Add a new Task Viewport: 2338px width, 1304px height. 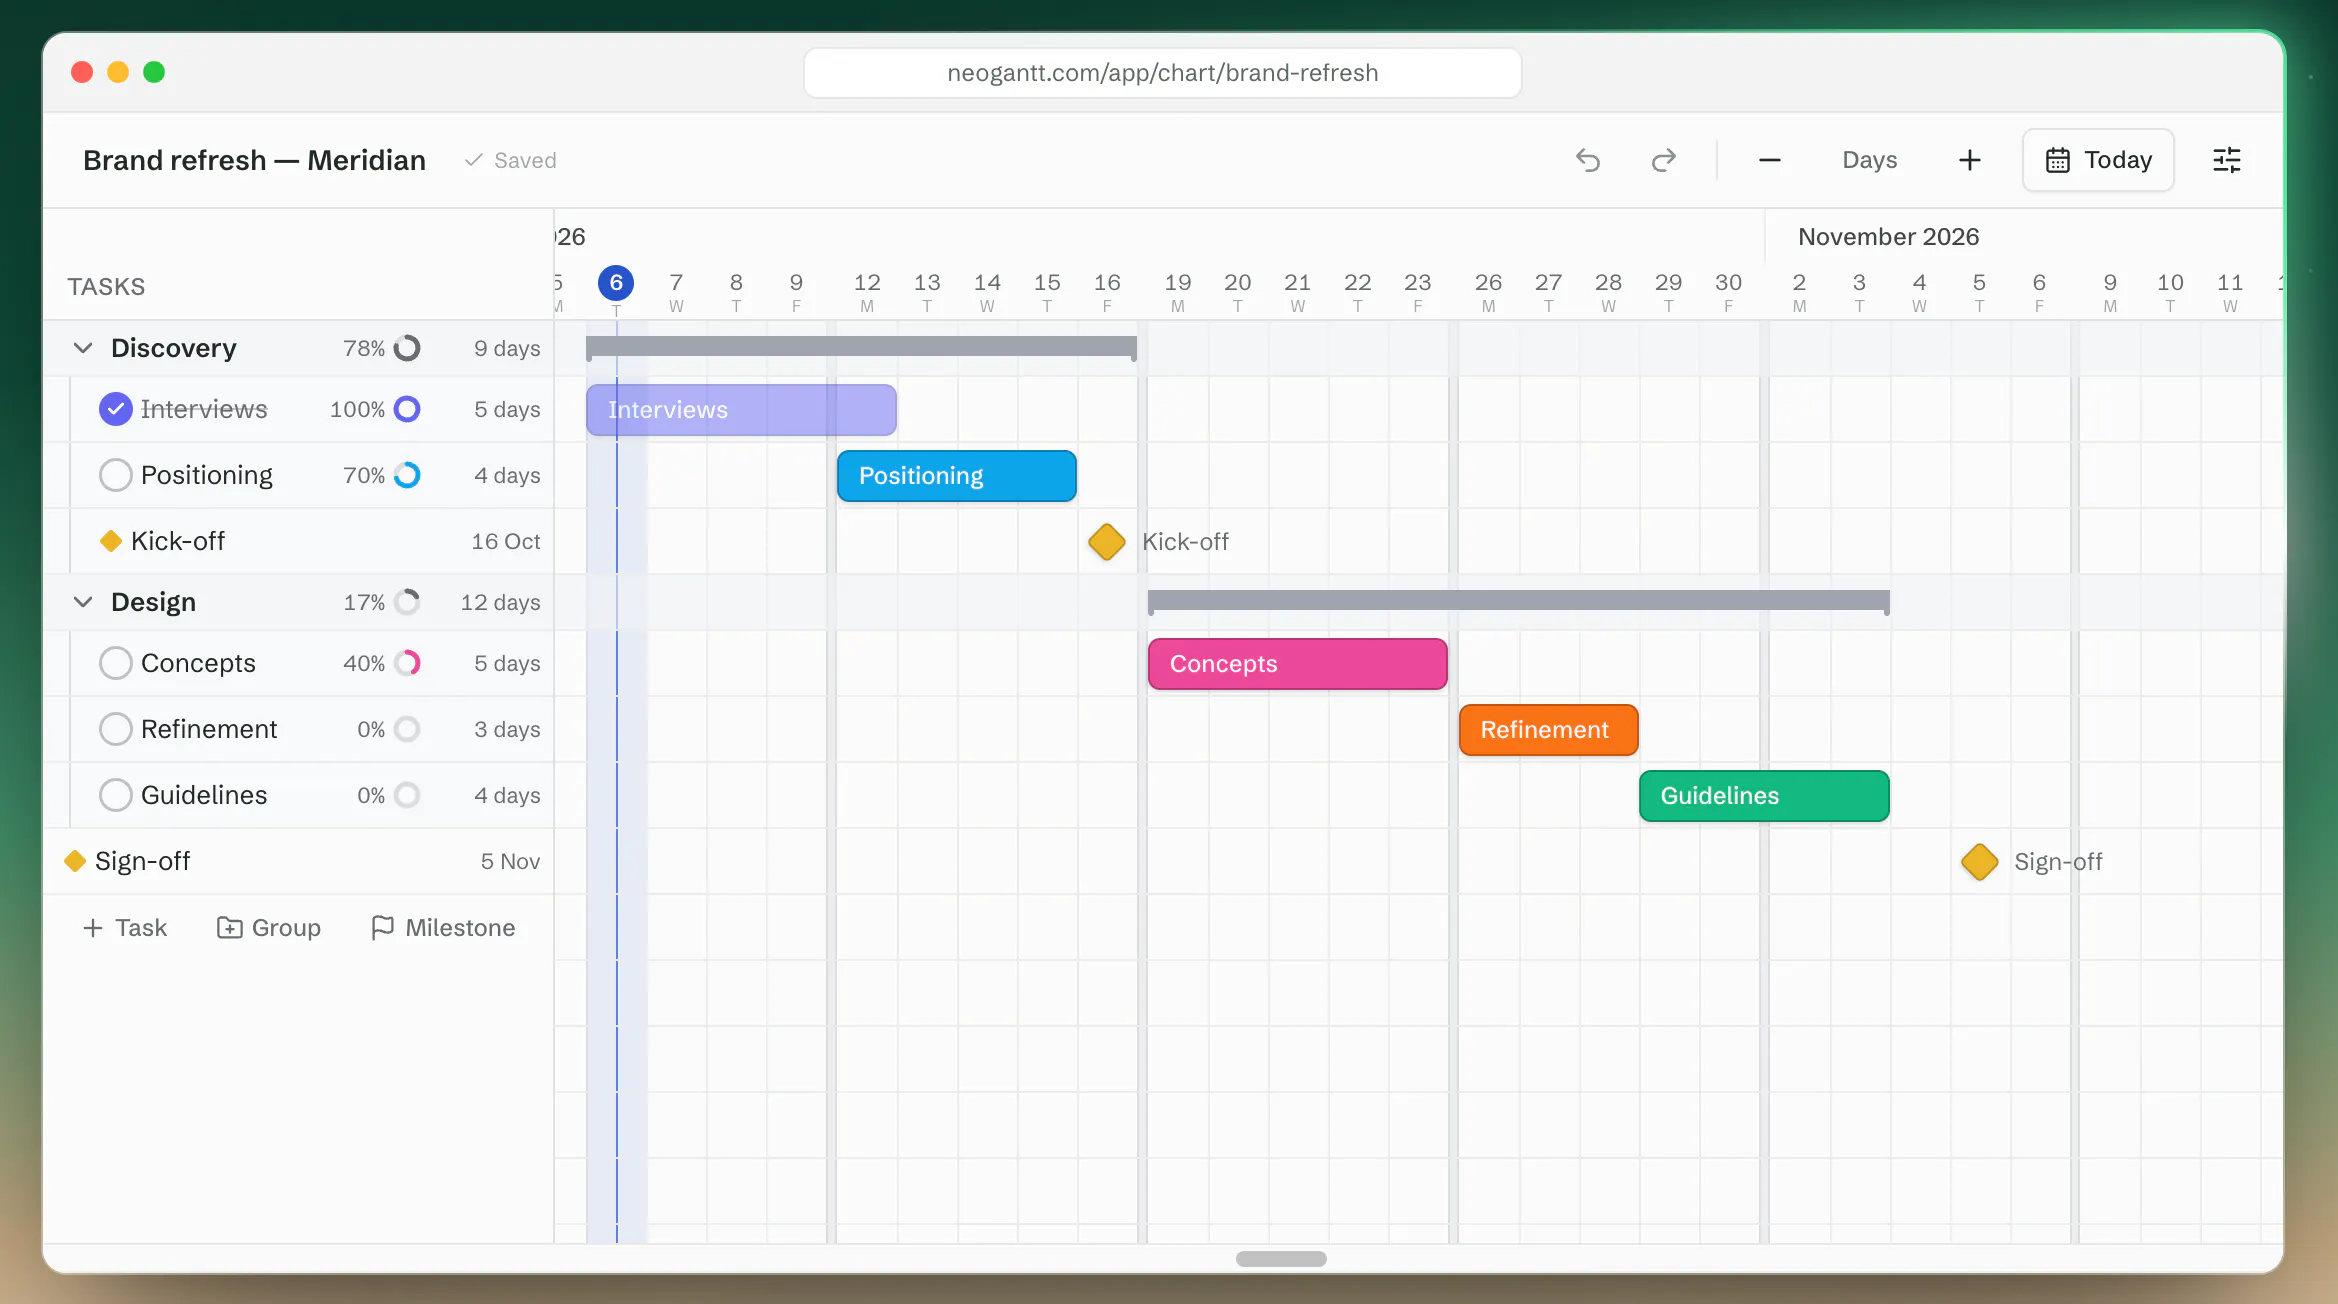[x=125, y=928]
